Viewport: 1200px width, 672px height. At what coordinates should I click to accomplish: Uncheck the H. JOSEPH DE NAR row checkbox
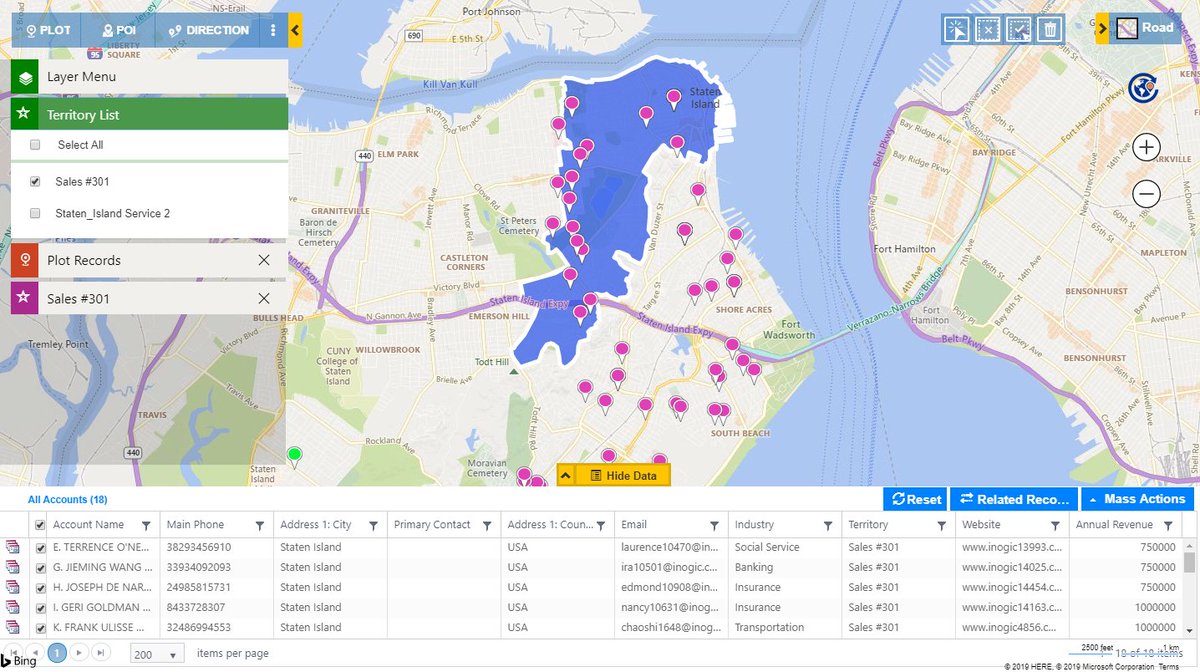(40, 588)
